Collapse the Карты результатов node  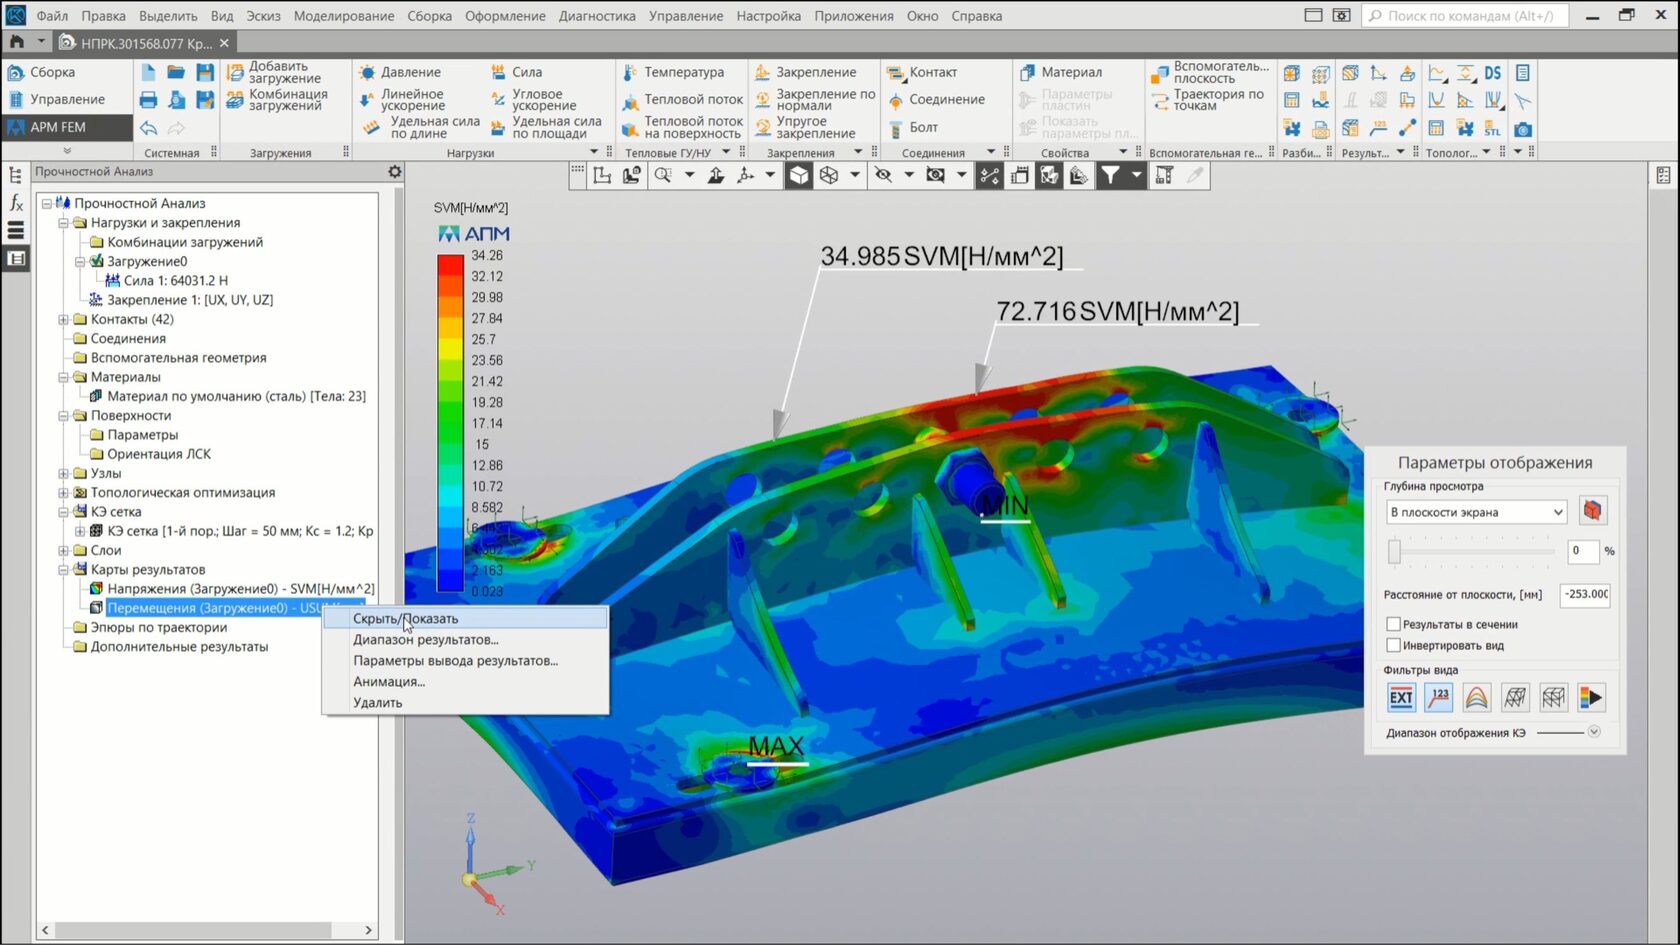(x=63, y=569)
